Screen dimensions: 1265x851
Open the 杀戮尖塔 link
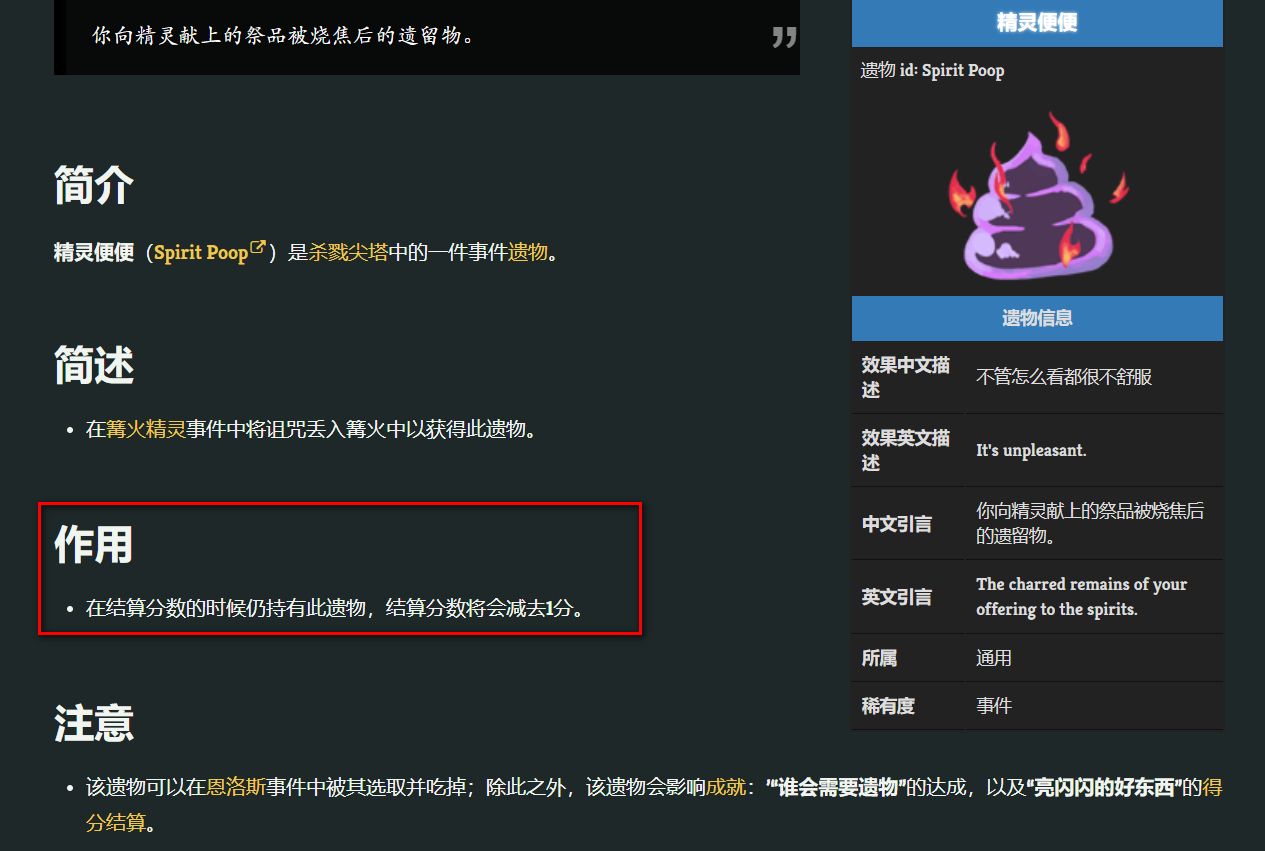[348, 252]
